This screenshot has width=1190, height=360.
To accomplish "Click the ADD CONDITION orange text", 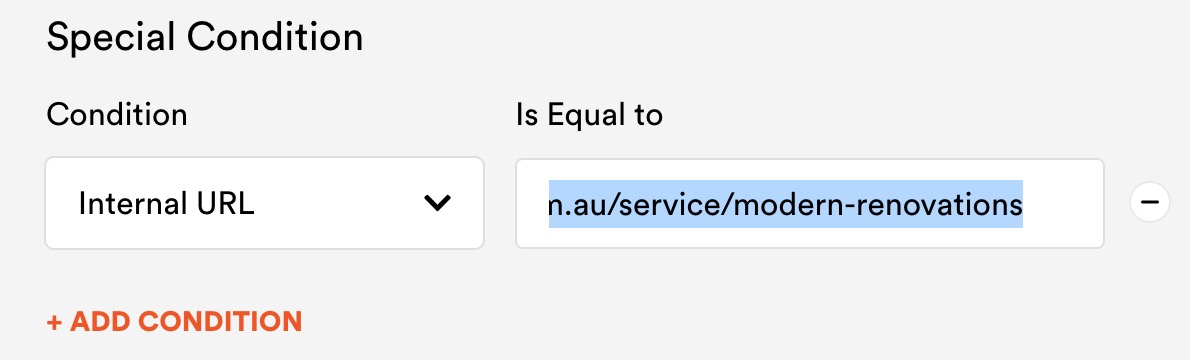I will [x=186, y=321].
